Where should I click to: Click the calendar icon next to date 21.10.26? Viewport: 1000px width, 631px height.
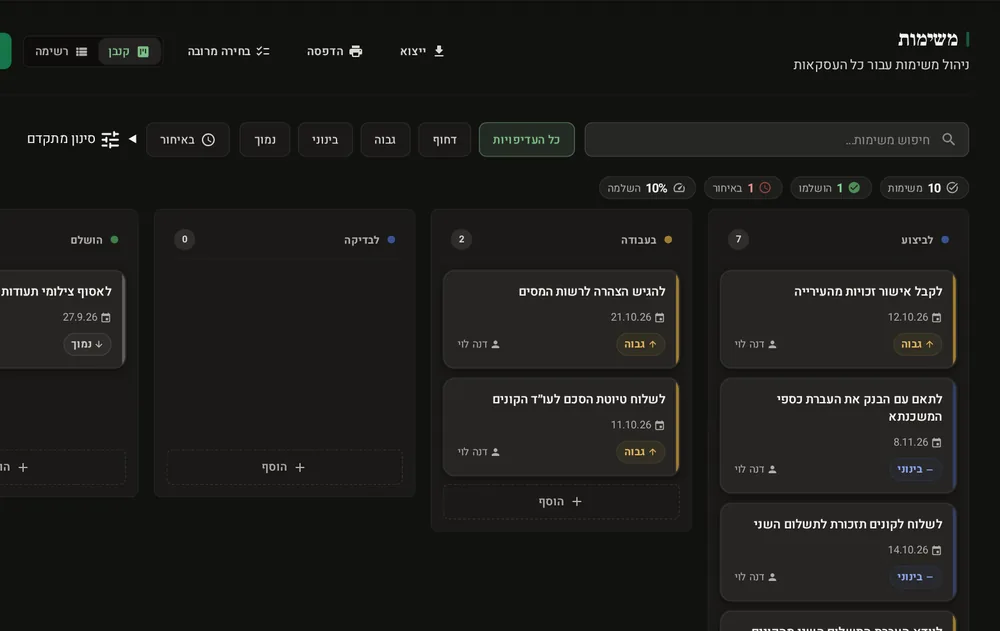[659, 317]
